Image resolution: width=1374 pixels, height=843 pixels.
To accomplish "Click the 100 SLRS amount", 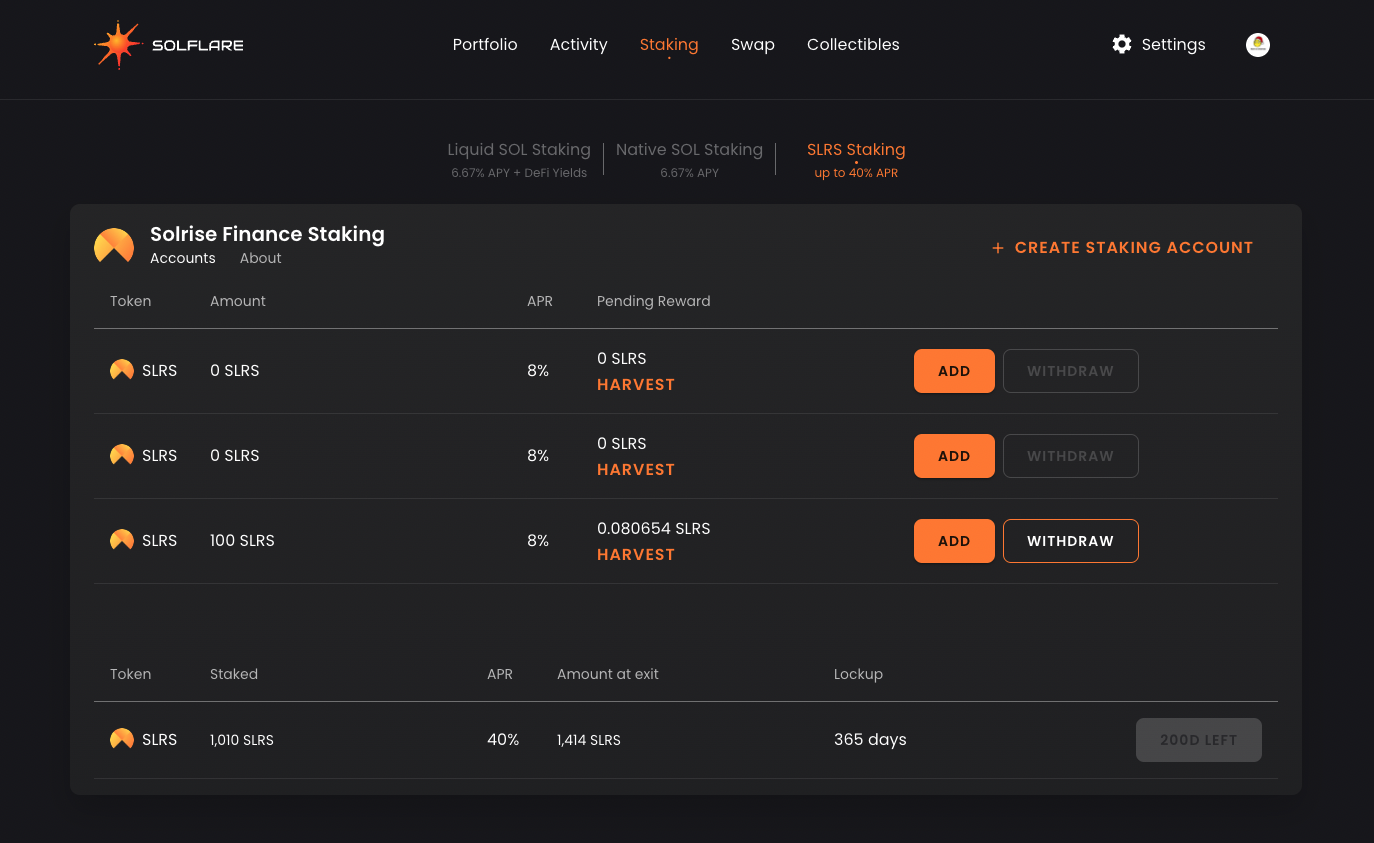I will point(242,540).
